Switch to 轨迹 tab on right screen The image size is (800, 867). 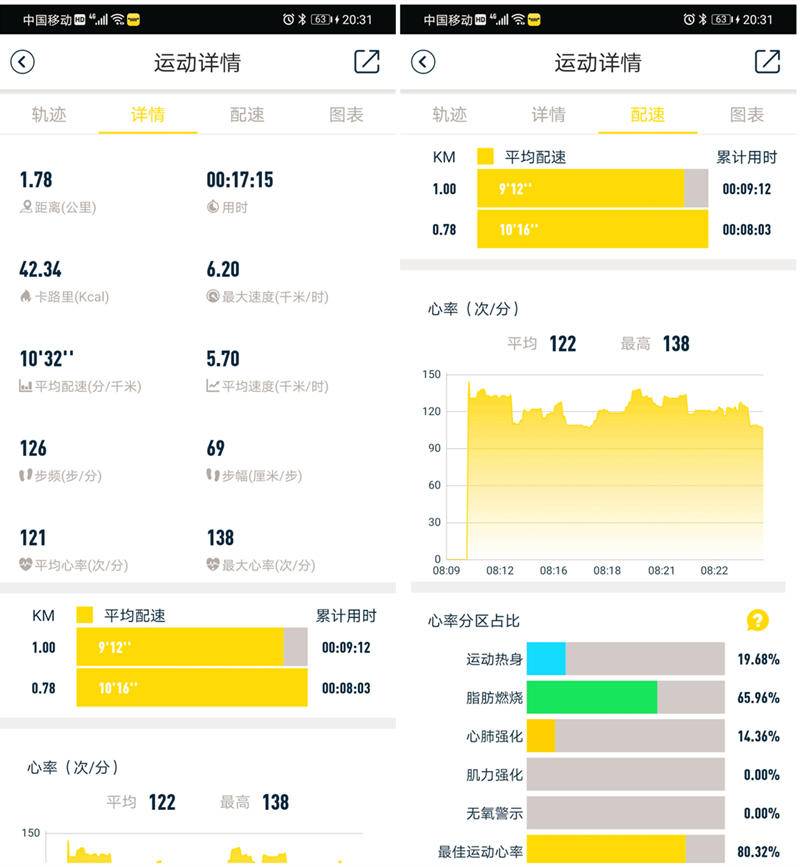[x=449, y=114]
